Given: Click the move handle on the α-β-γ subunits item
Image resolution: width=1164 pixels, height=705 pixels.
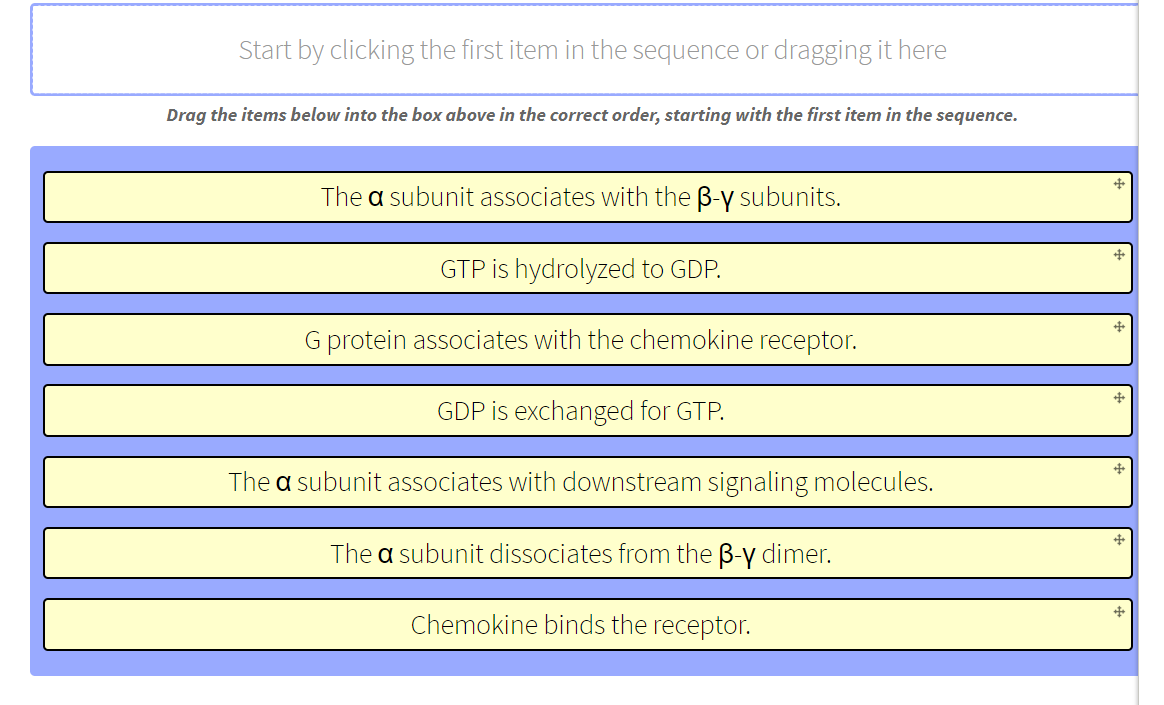Looking at the screenshot, I should pyautogui.click(x=1118, y=183).
